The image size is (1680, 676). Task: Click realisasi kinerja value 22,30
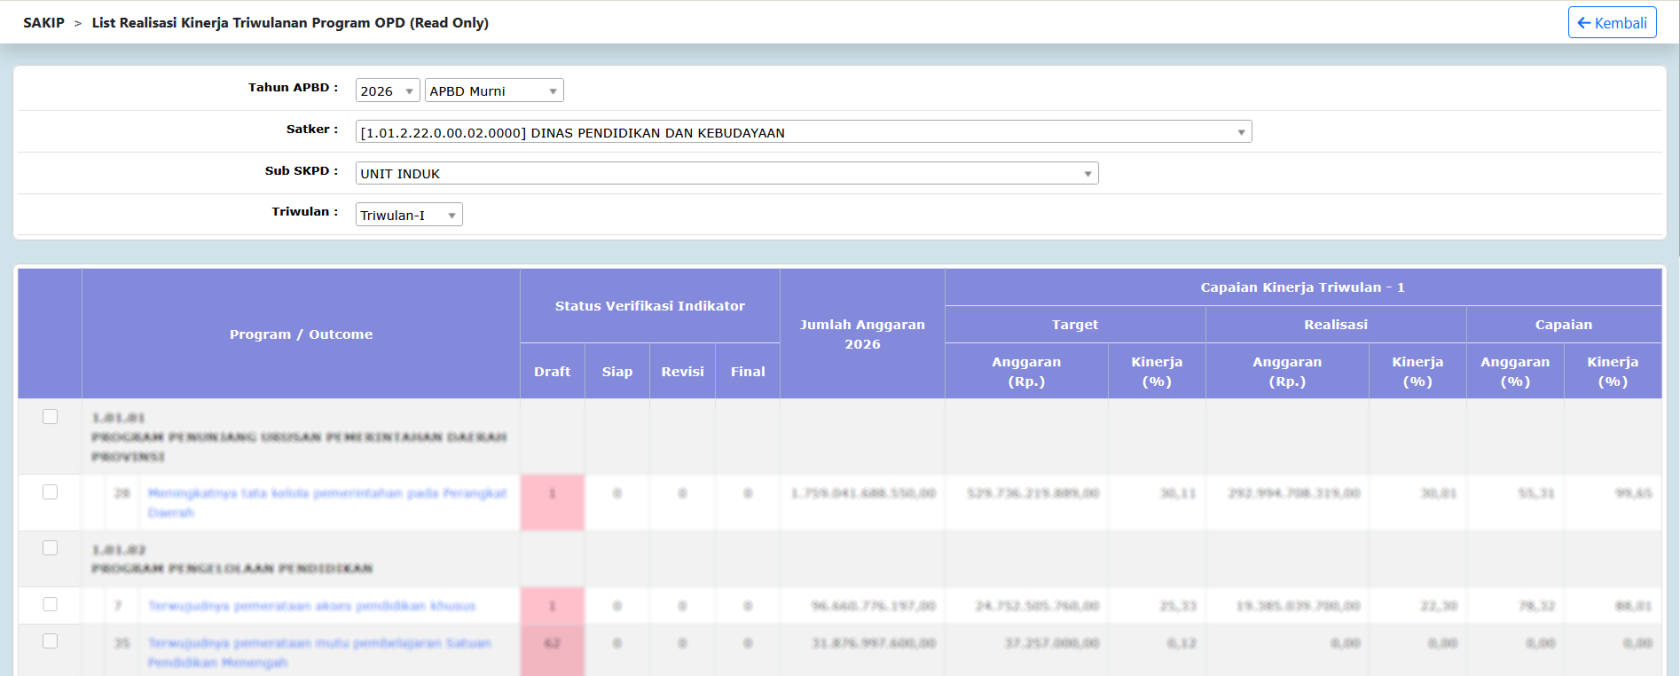[1438, 606]
